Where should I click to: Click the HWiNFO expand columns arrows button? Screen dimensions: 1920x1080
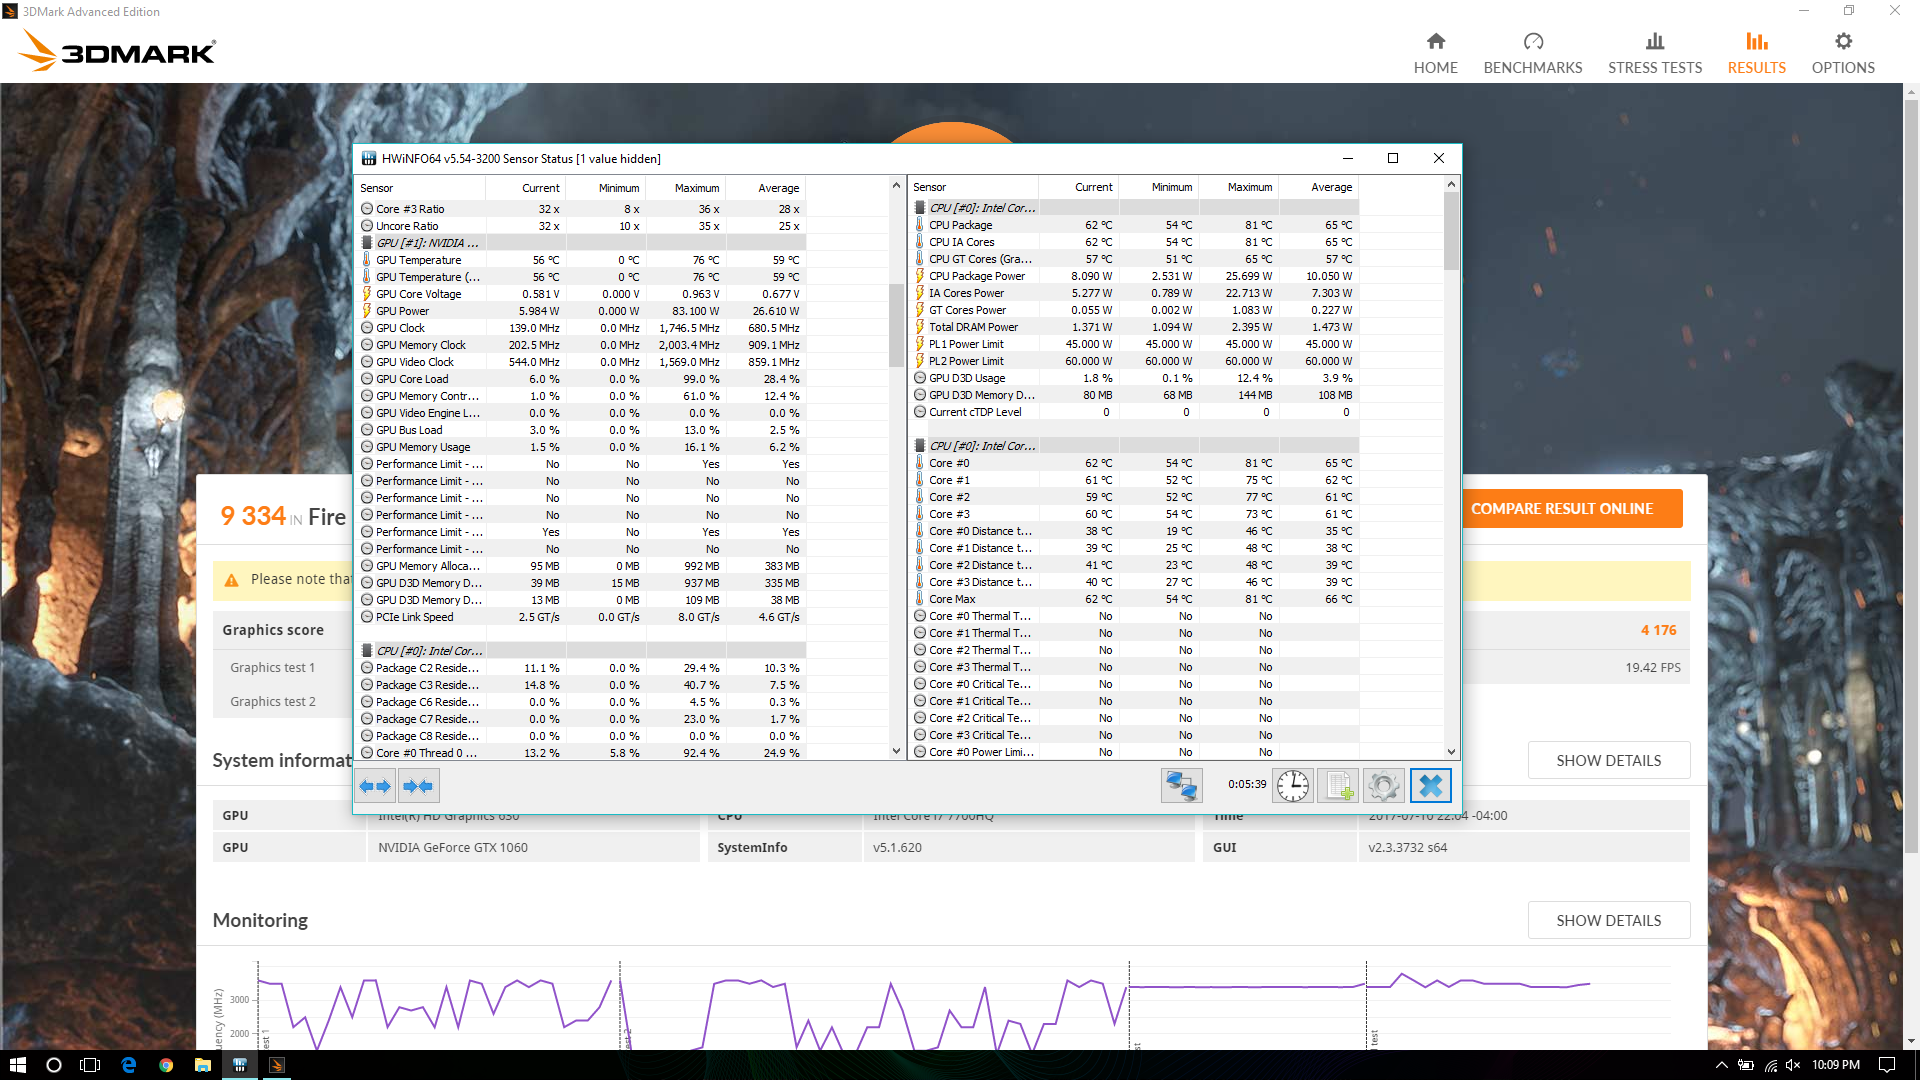pos(375,786)
